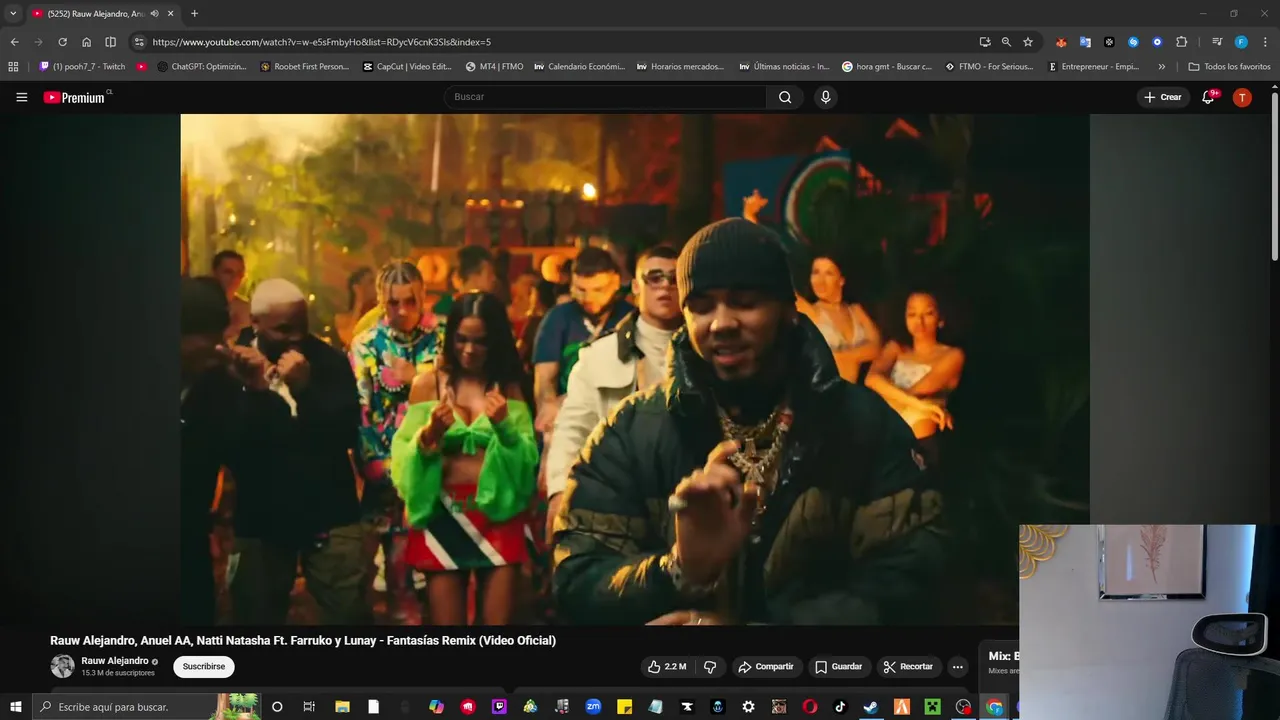Open Chrome side panel icon

110,42
